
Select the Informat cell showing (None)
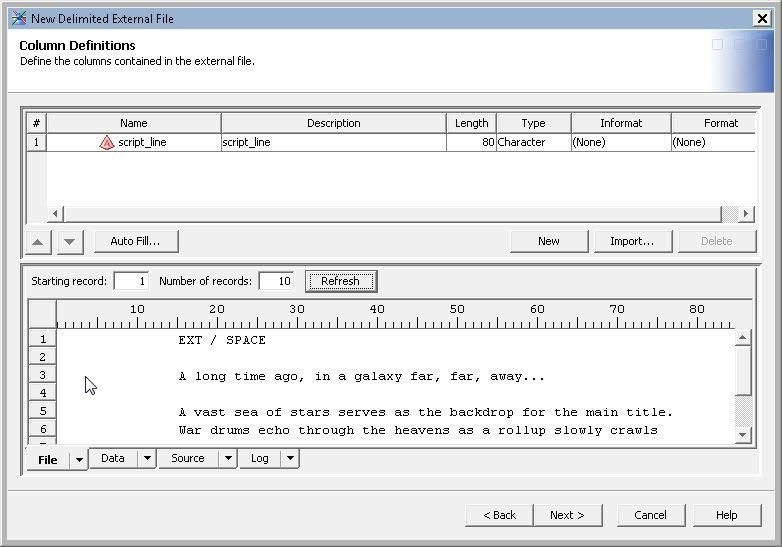(621, 143)
